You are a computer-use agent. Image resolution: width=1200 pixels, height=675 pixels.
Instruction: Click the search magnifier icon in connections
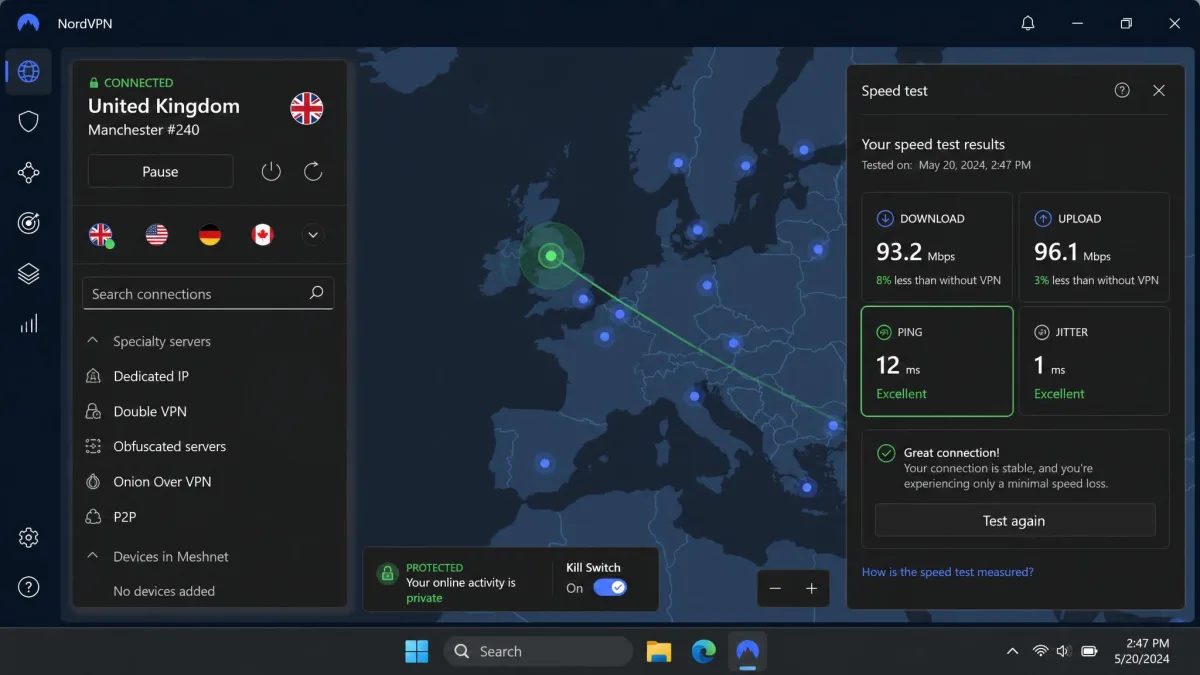pos(316,293)
